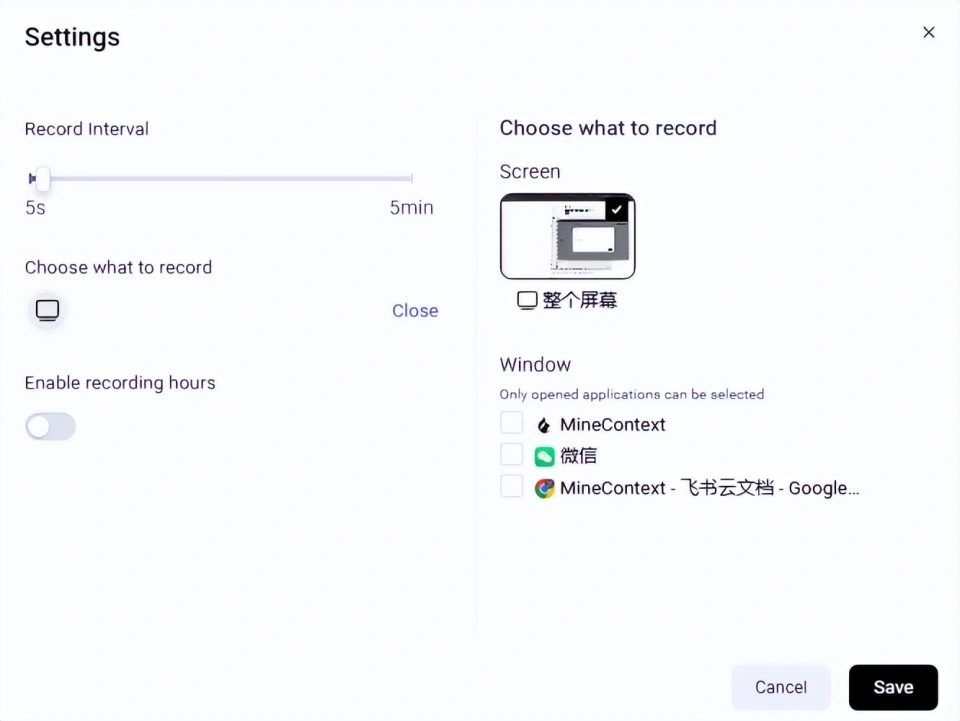Click the MineContext flame app icon

pos(544,425)
